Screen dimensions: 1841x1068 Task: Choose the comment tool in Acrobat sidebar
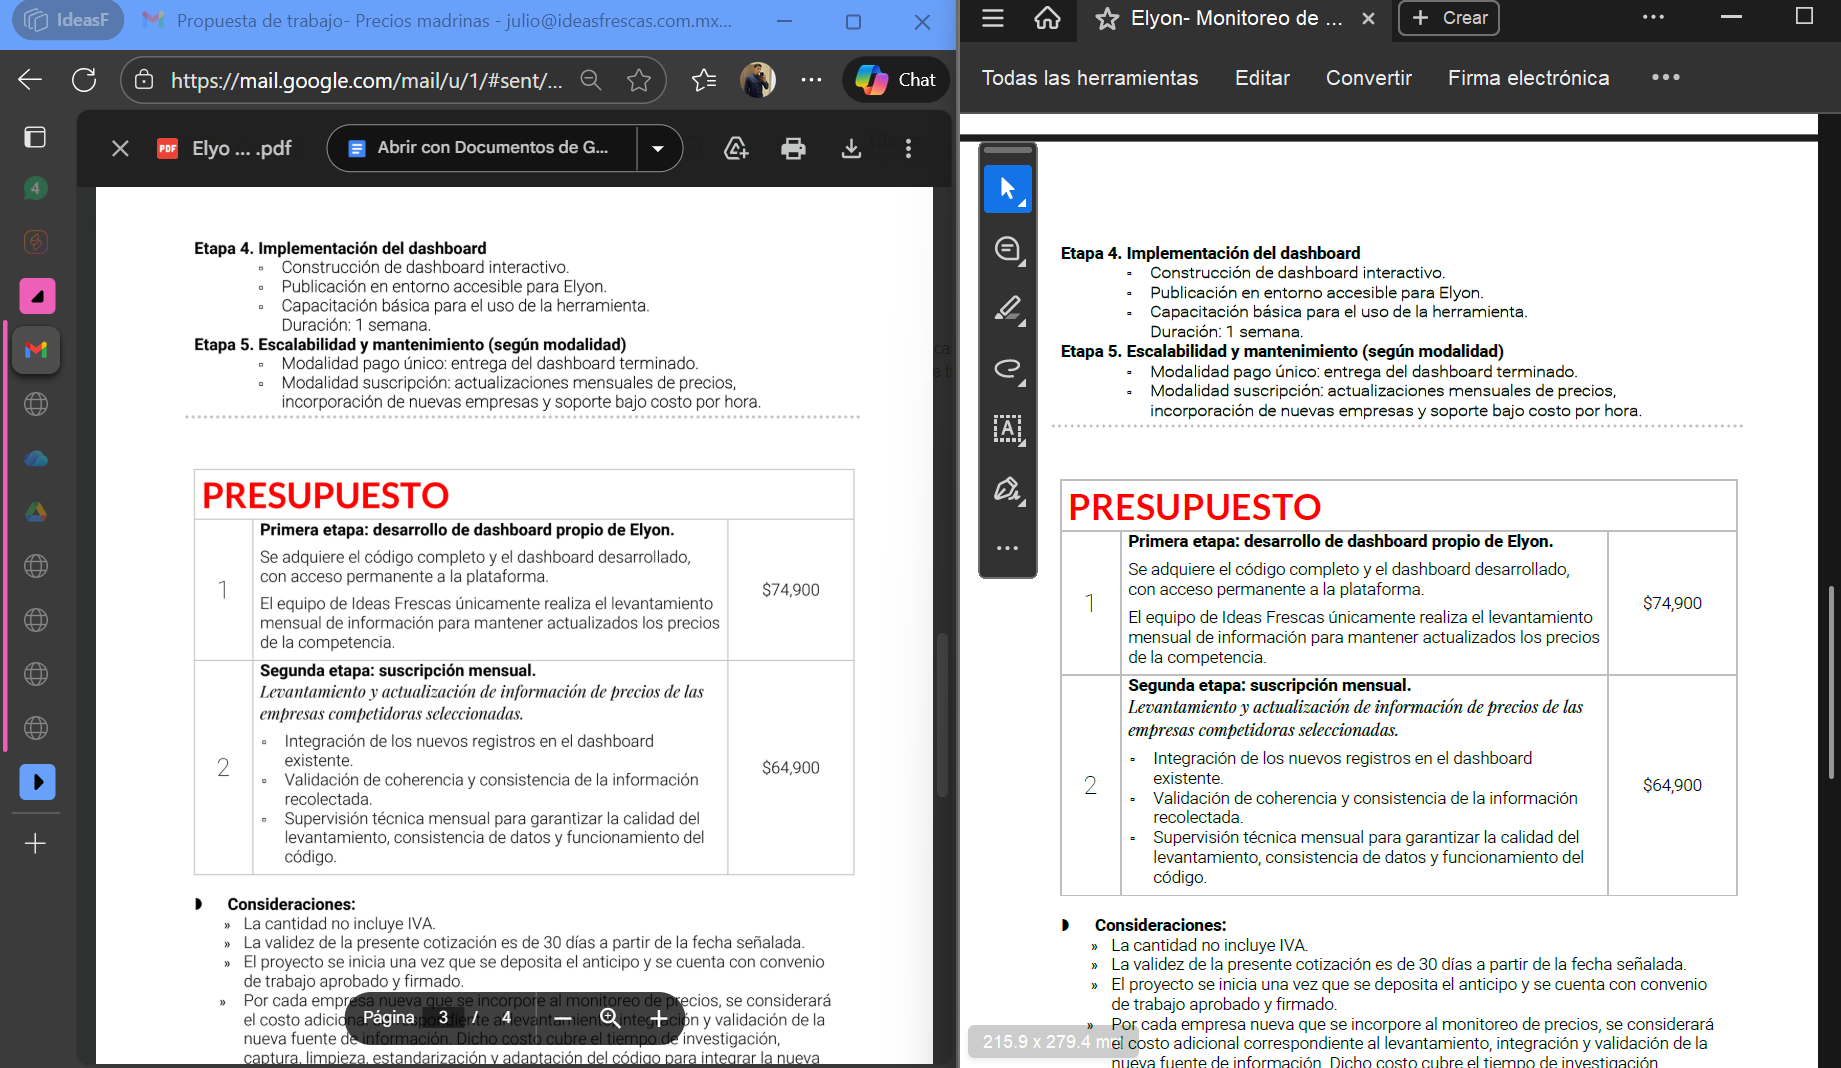tap(1007, 249)
